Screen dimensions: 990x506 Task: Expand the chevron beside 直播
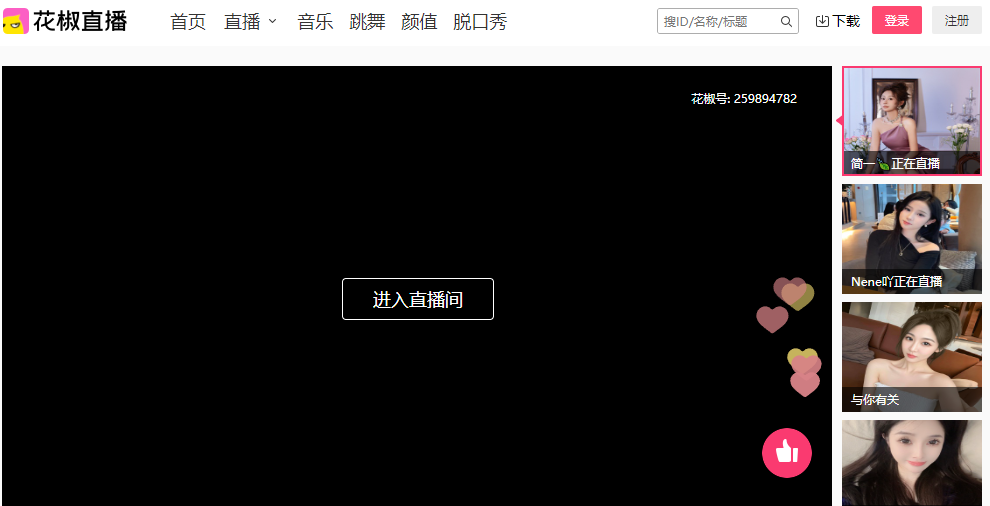click(x=272, y=21)
